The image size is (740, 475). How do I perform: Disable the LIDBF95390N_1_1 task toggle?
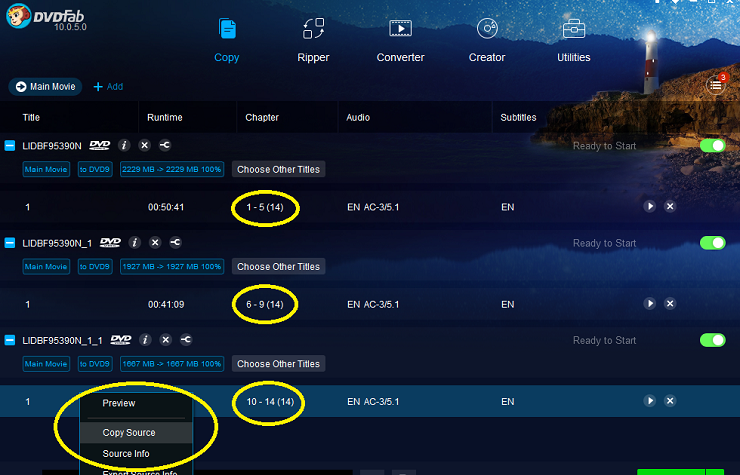(713, 340)
